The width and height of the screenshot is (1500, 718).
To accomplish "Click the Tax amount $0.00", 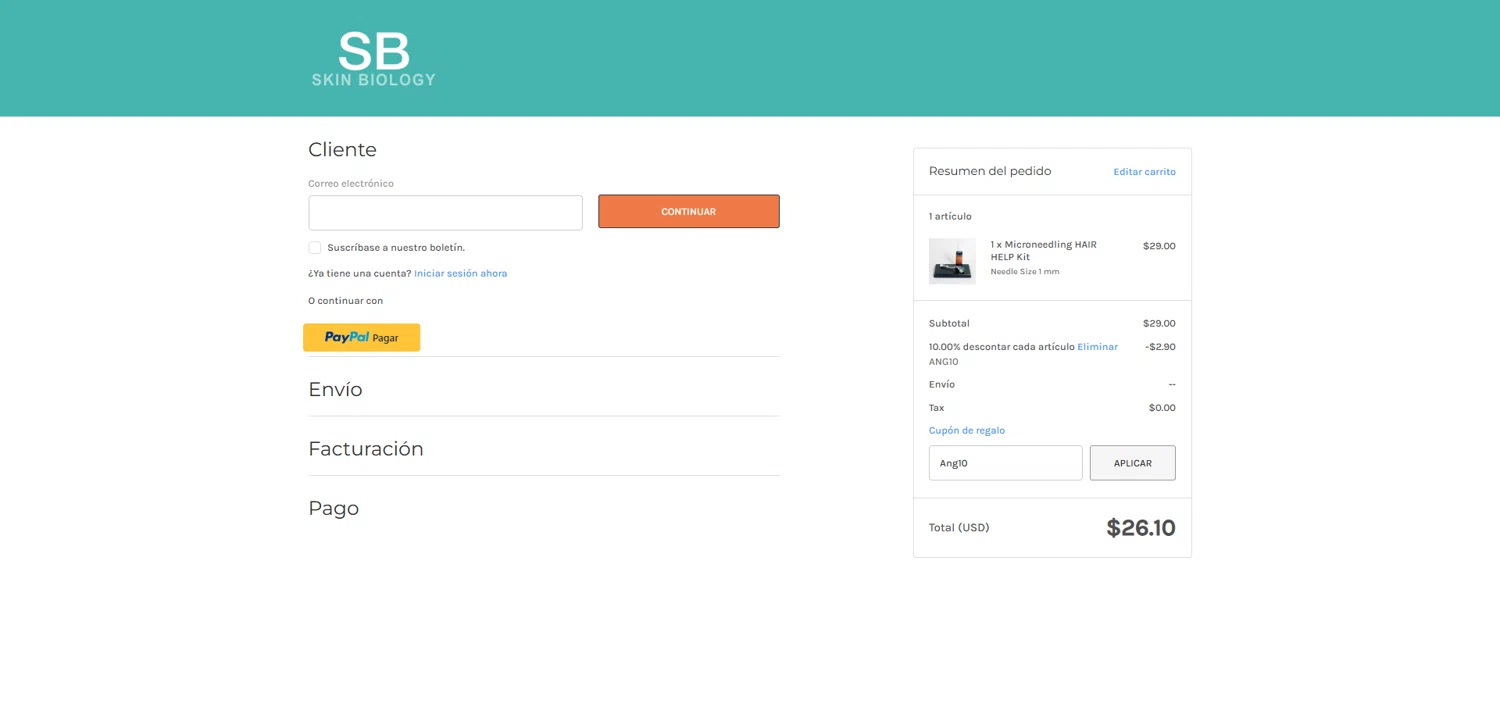I will 1162,408.
